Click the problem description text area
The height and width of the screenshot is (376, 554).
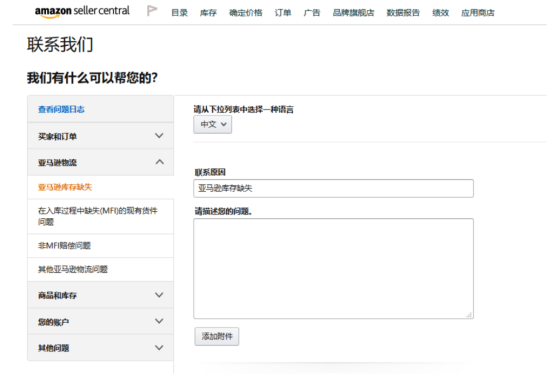click(x=334, y=269)
